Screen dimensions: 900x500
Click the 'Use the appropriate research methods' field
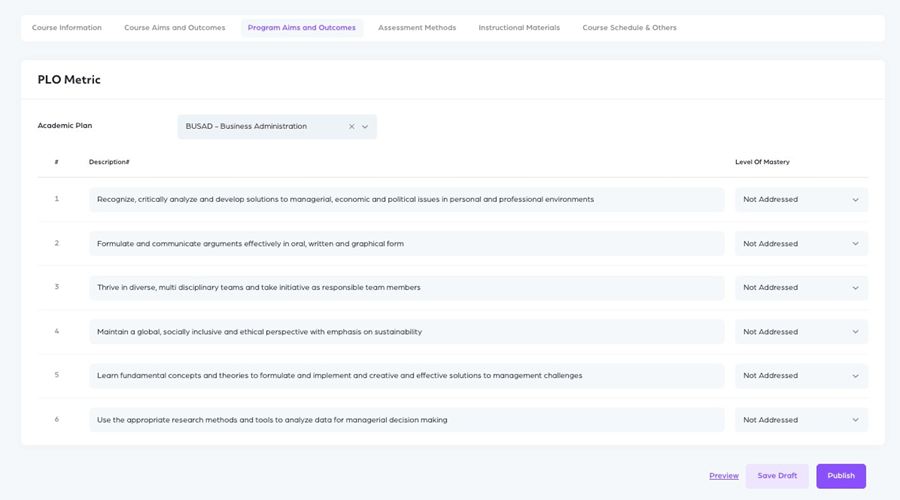coord(406,420)
